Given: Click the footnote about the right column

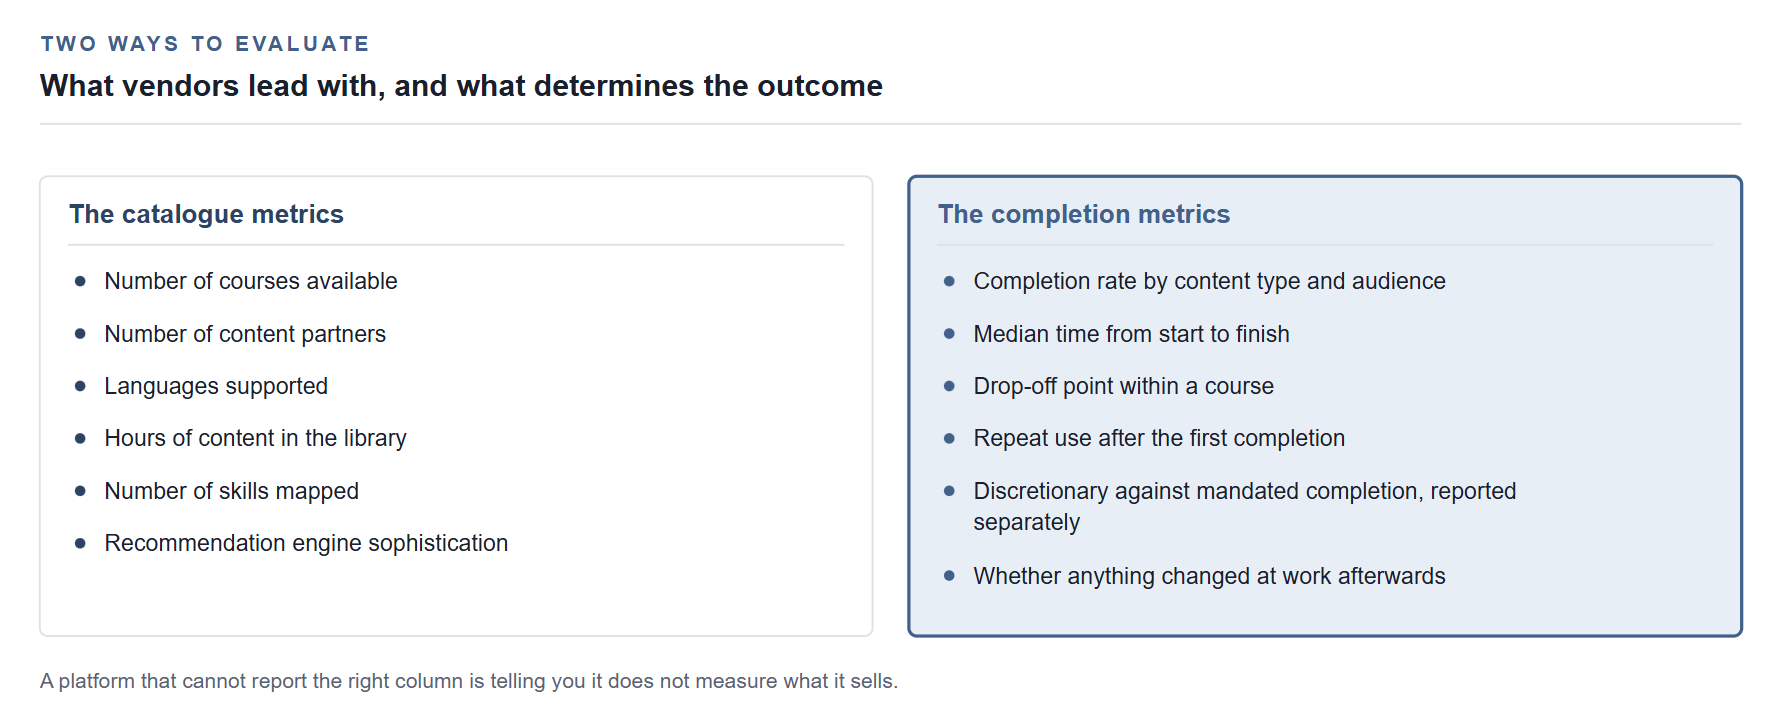Looking at the screenshot, I should tap(469, 681).
